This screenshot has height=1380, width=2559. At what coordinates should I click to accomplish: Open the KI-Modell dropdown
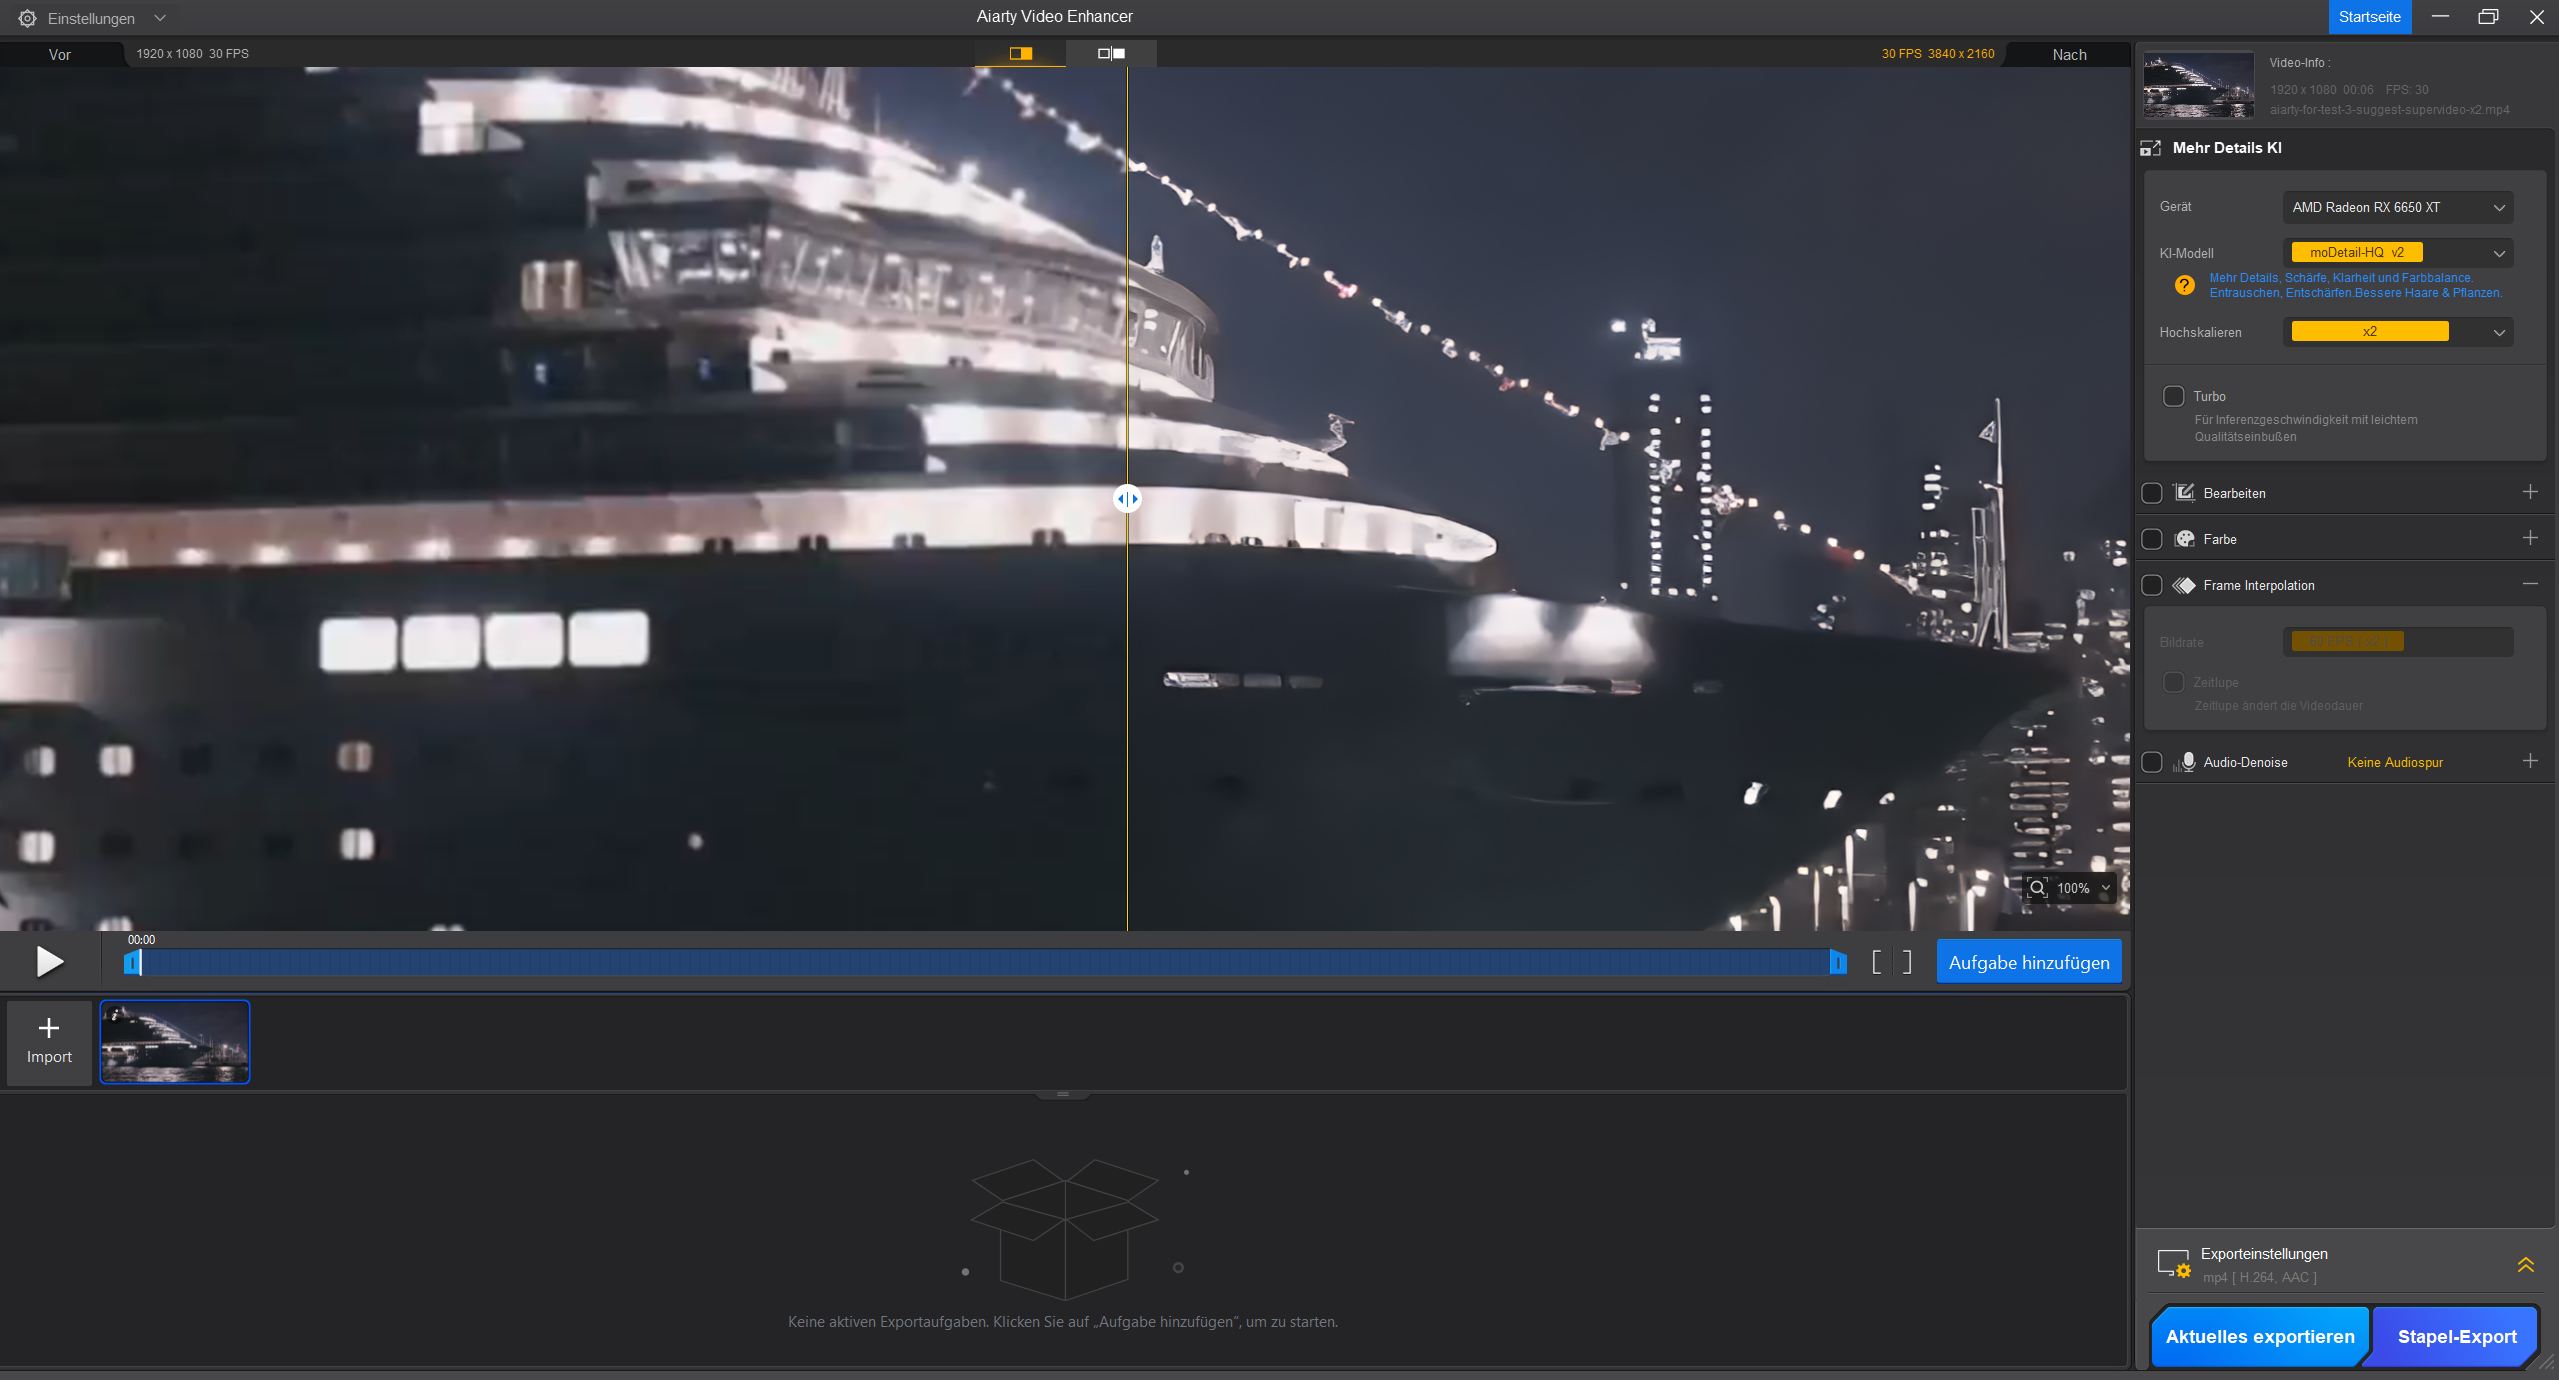coord(2397,253)
